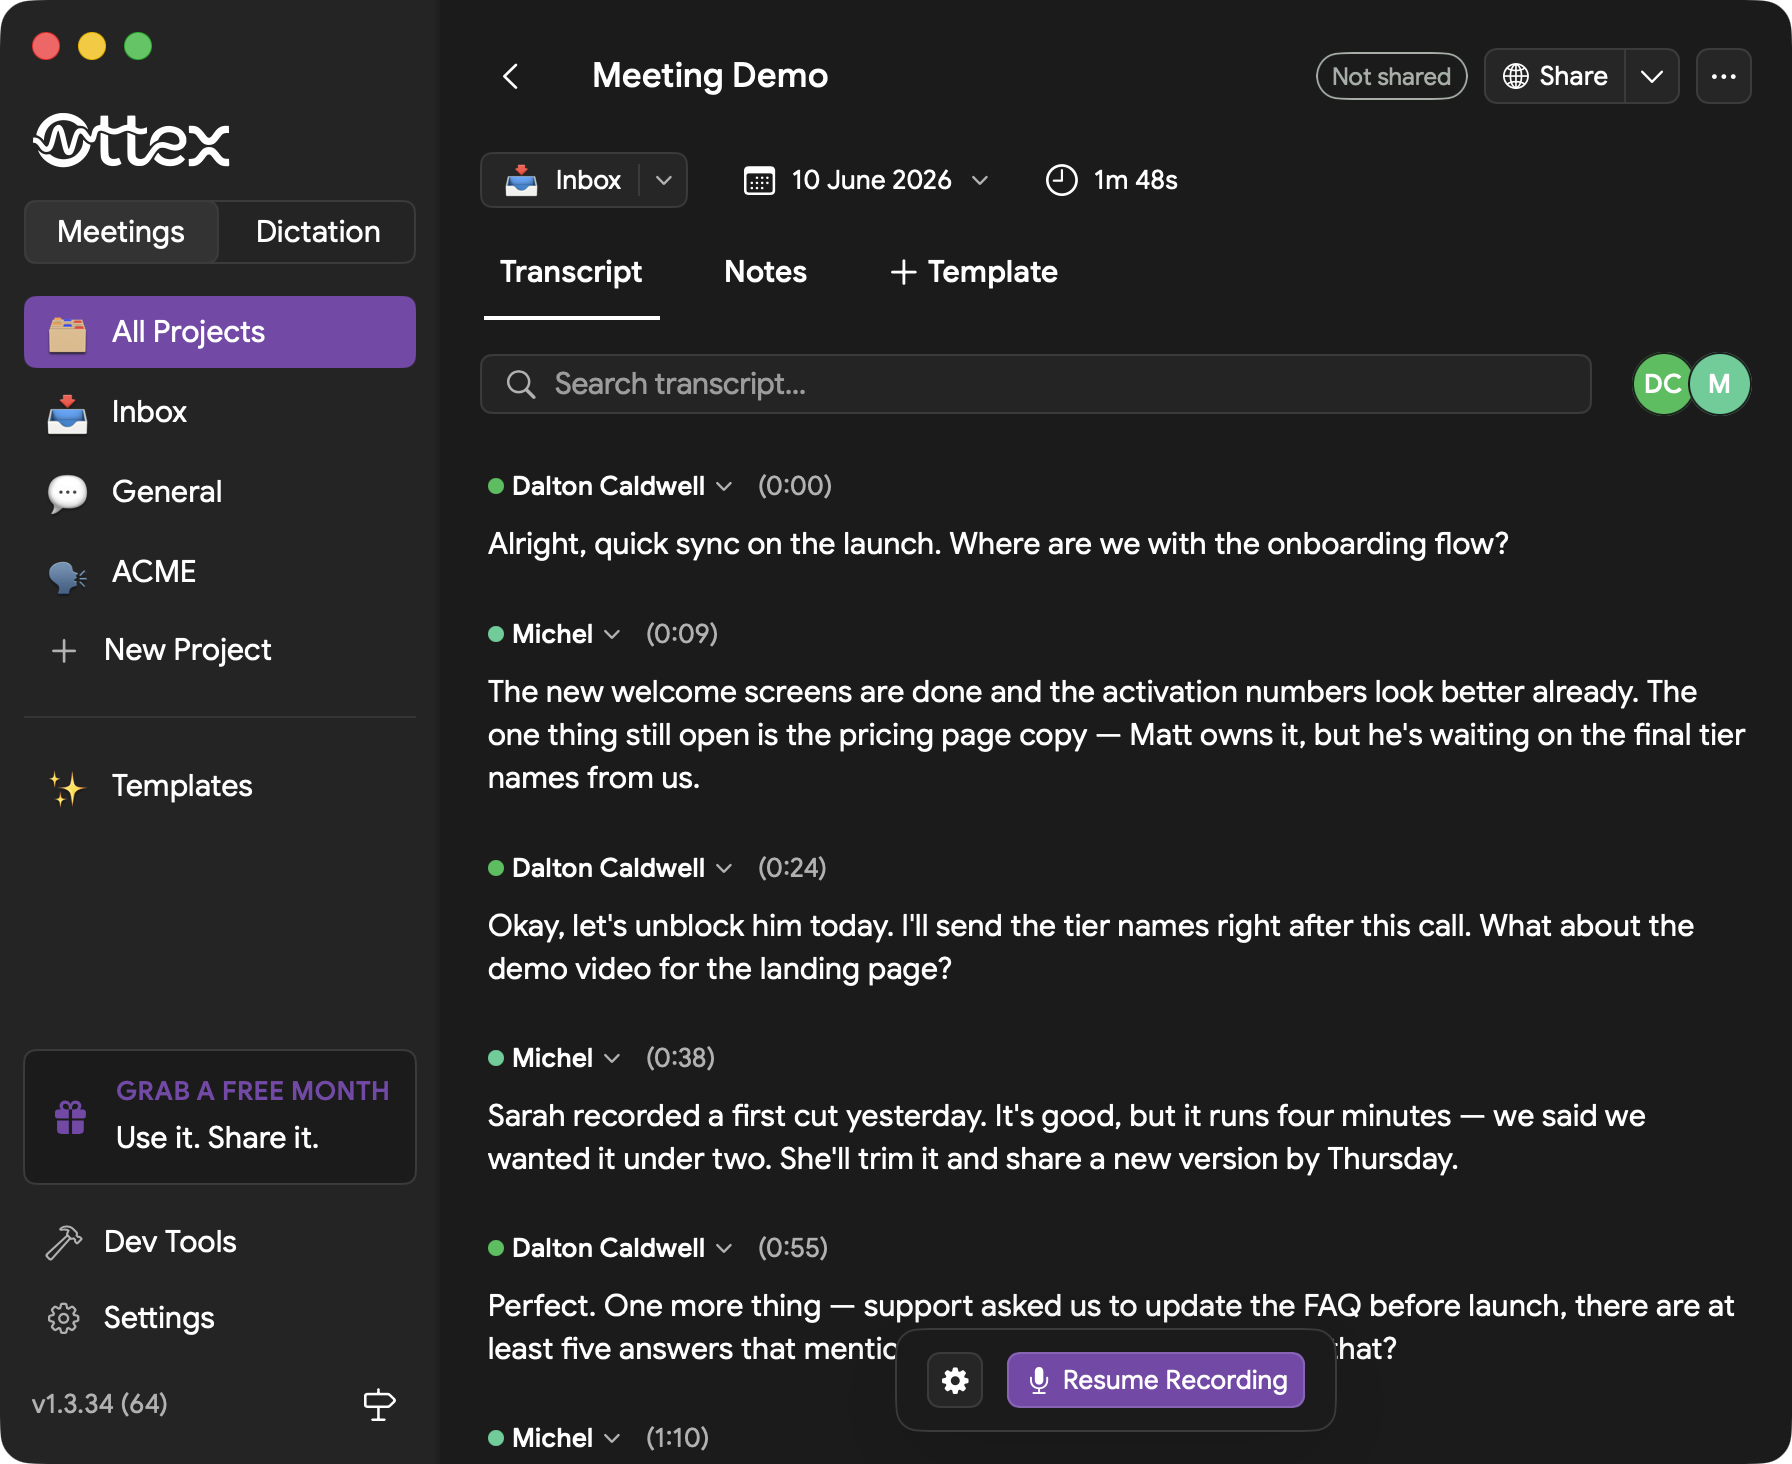Viewport: 1792px width, 1464px height.
Task: Click the Templates sparkle icon
Action: point(67,787)
